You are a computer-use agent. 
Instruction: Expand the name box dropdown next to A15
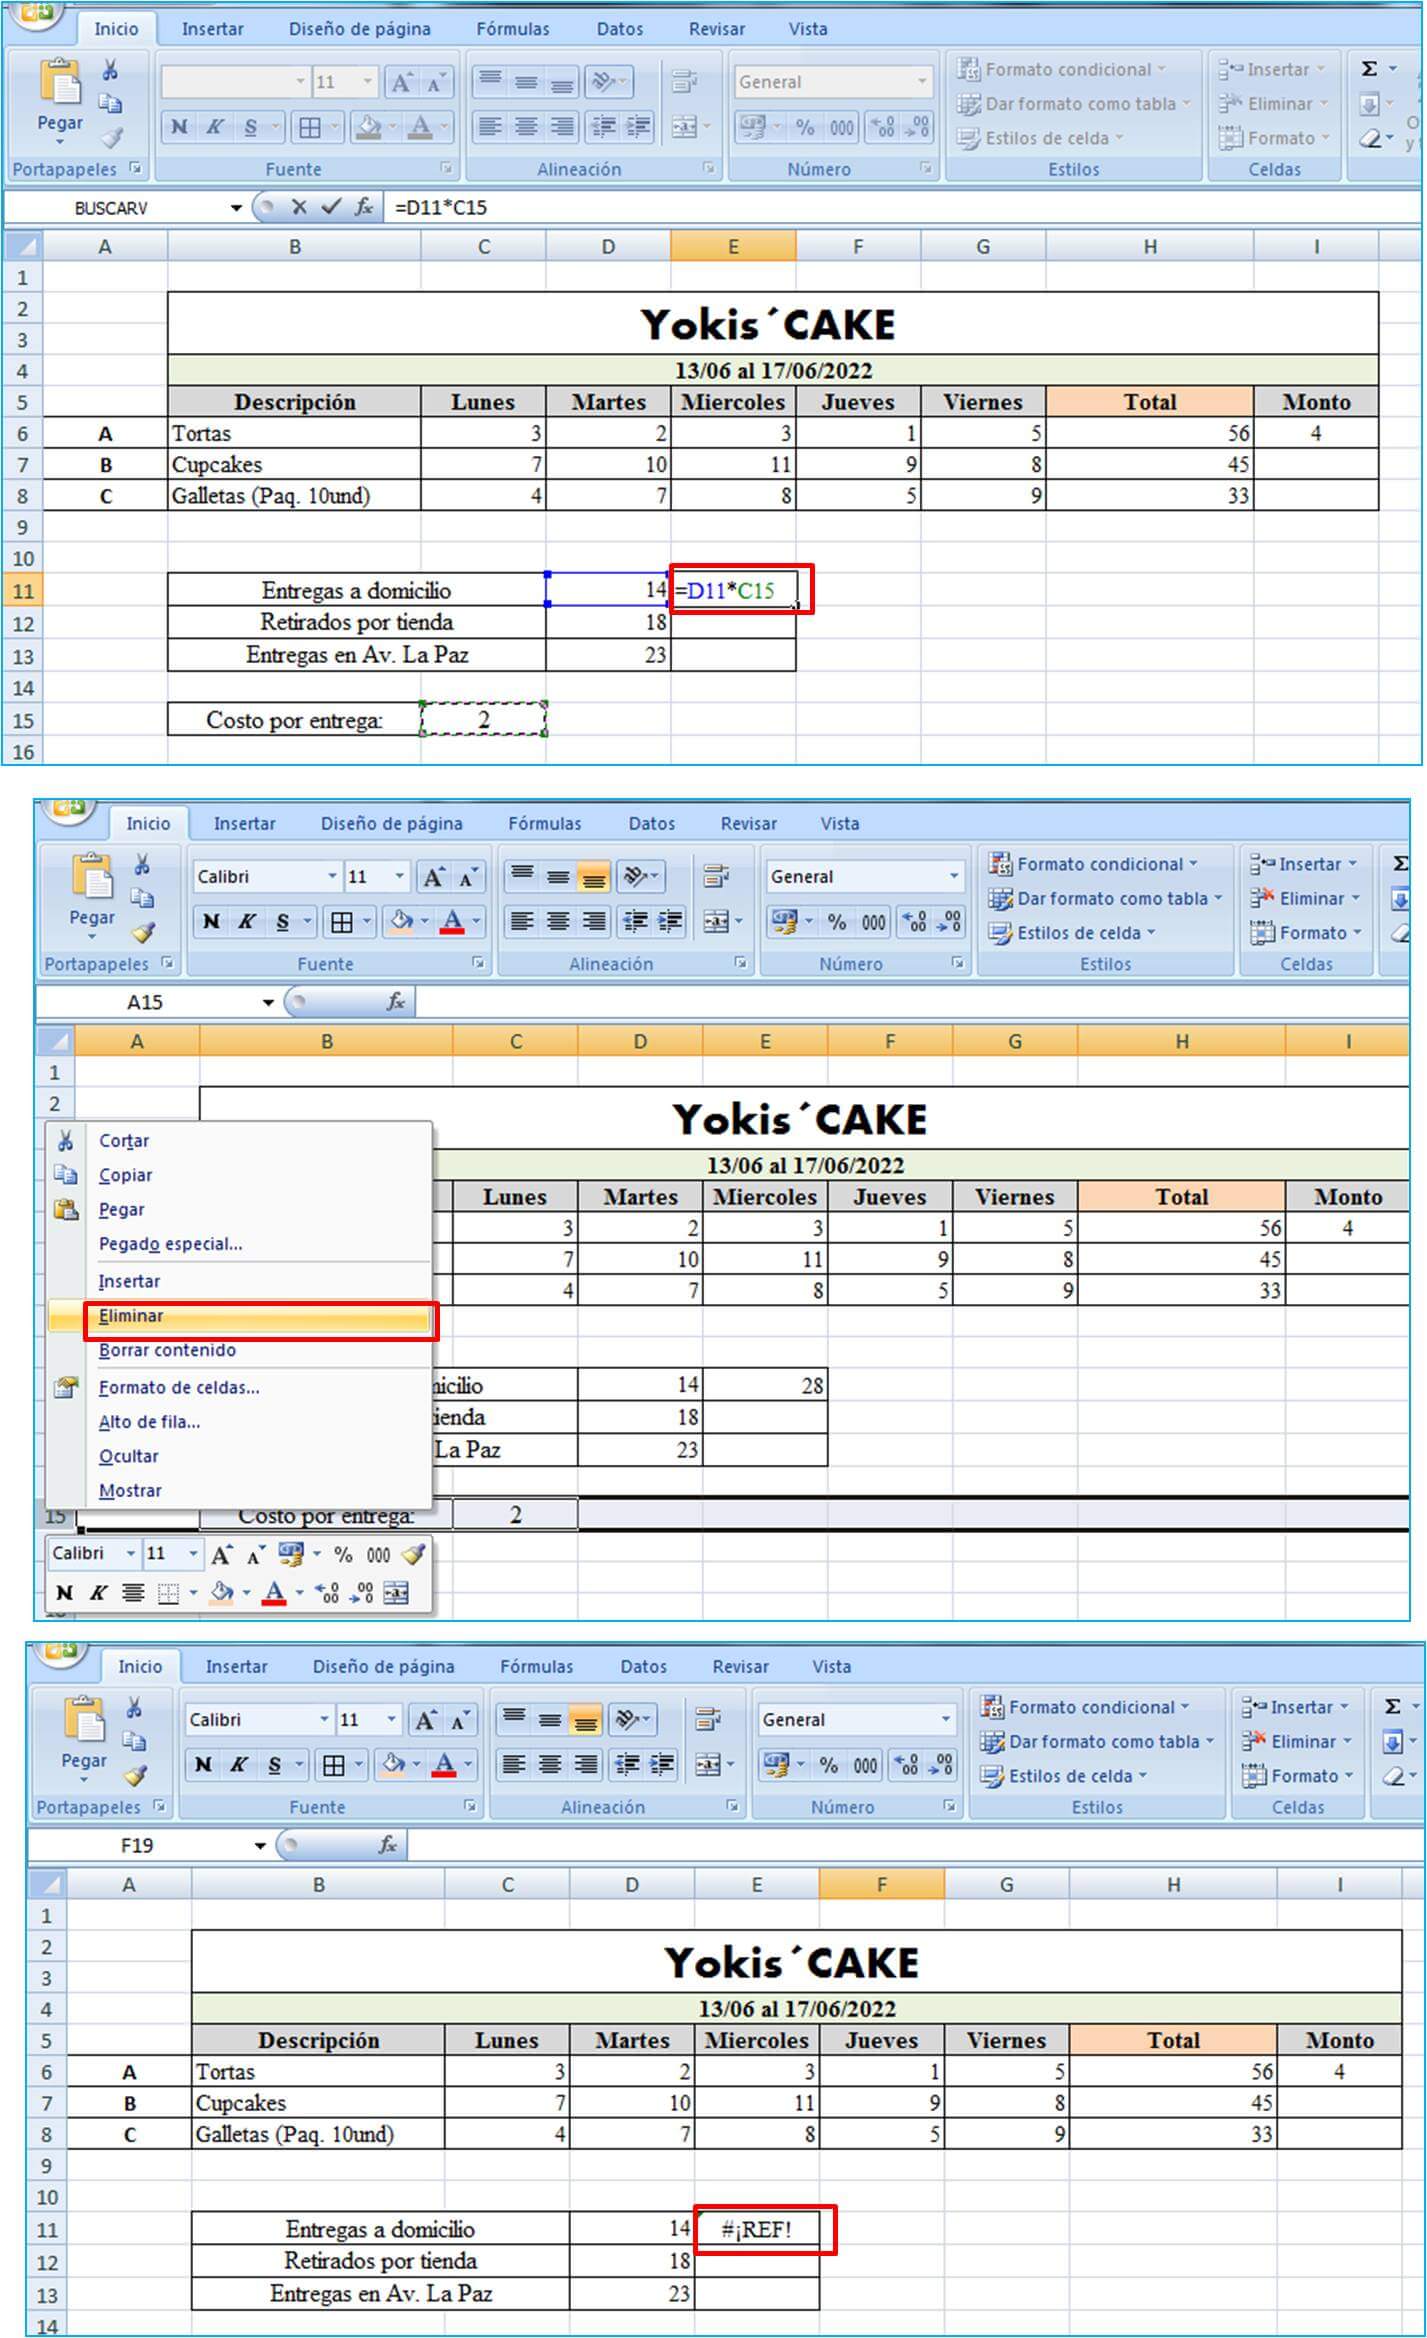[268, 1002]
